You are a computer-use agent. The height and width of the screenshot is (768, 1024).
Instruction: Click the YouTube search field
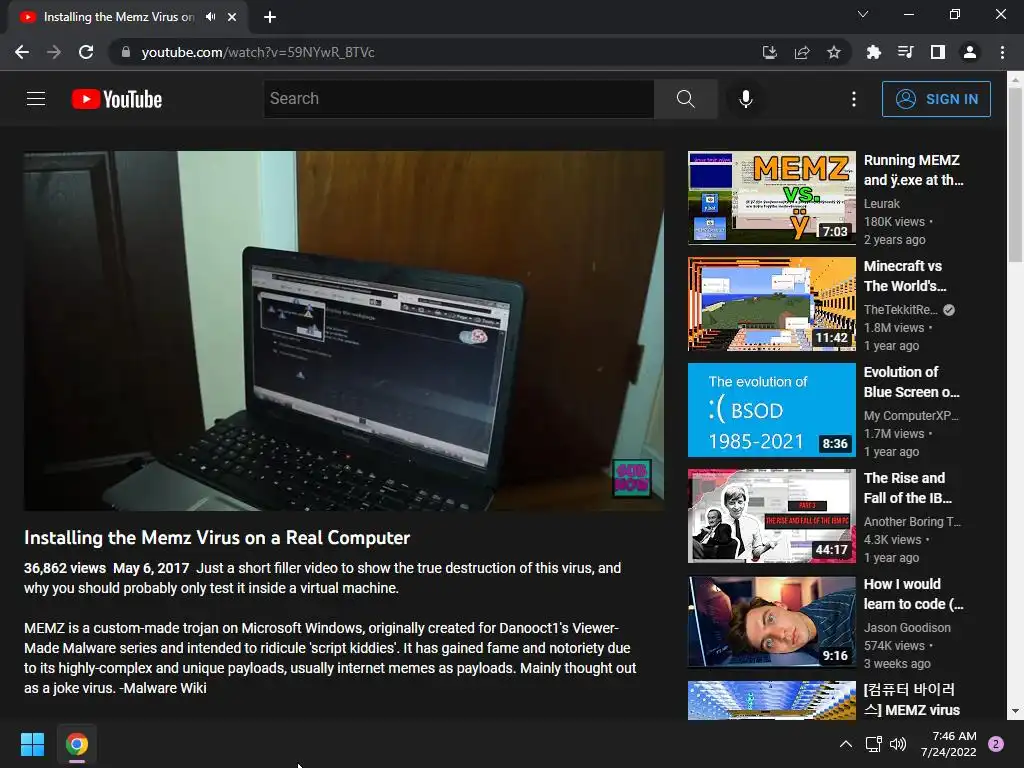(458, 99)
